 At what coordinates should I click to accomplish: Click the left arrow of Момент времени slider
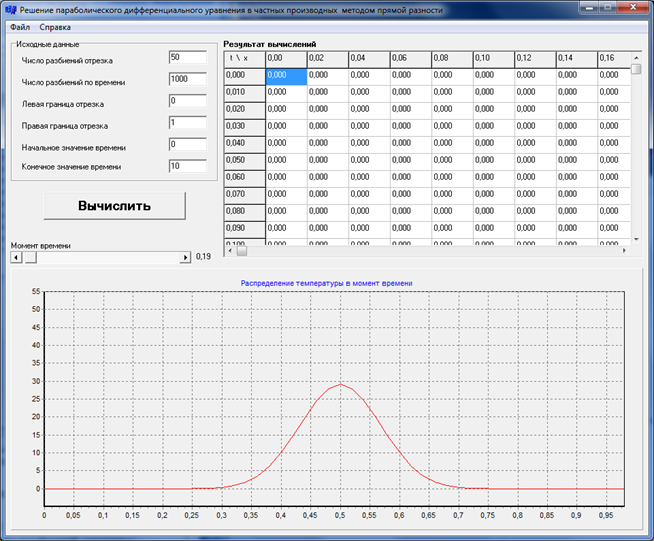click(x=16, y=257)
